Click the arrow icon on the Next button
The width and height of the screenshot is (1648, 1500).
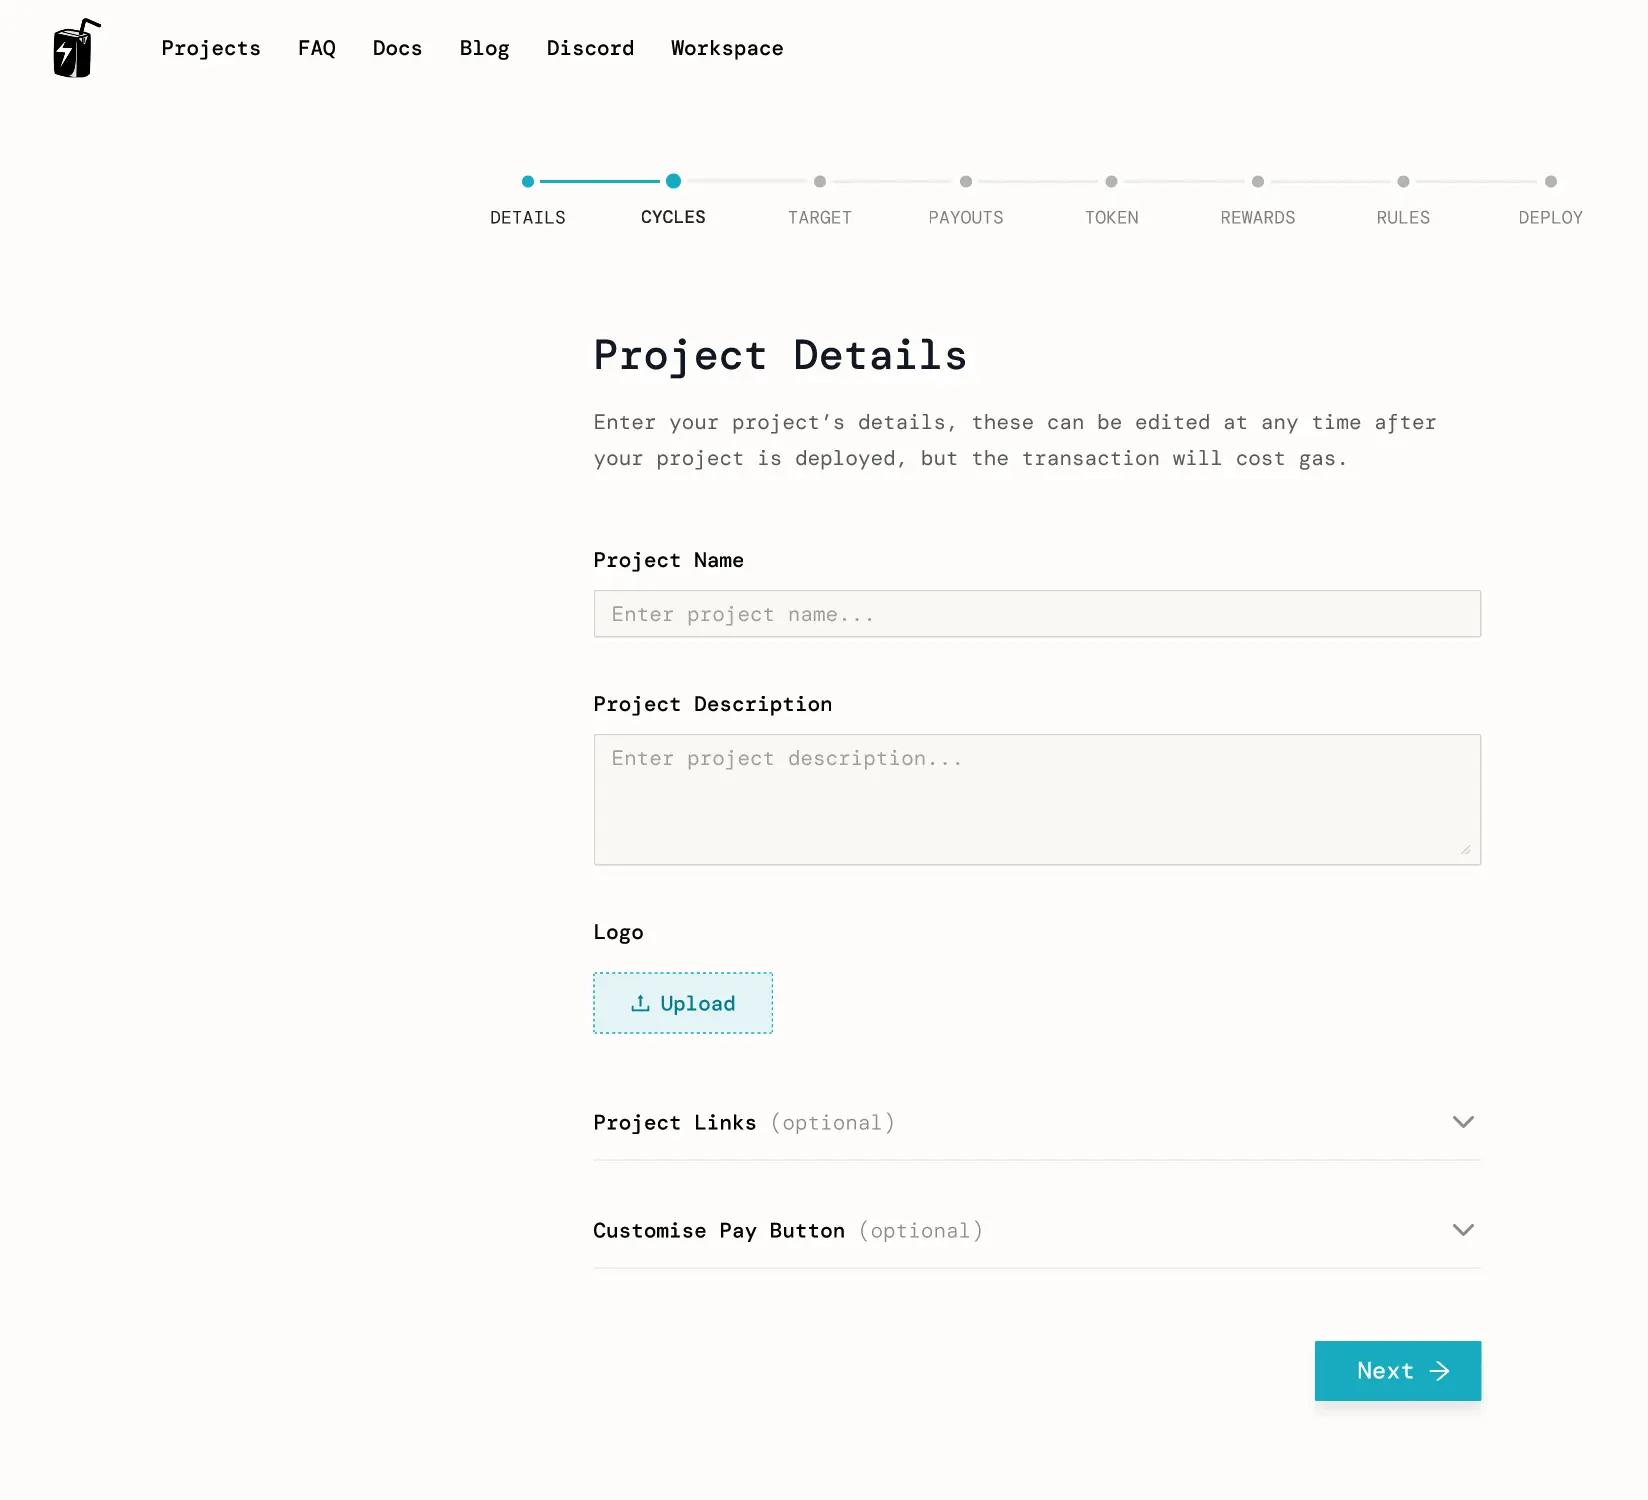1438,1371
